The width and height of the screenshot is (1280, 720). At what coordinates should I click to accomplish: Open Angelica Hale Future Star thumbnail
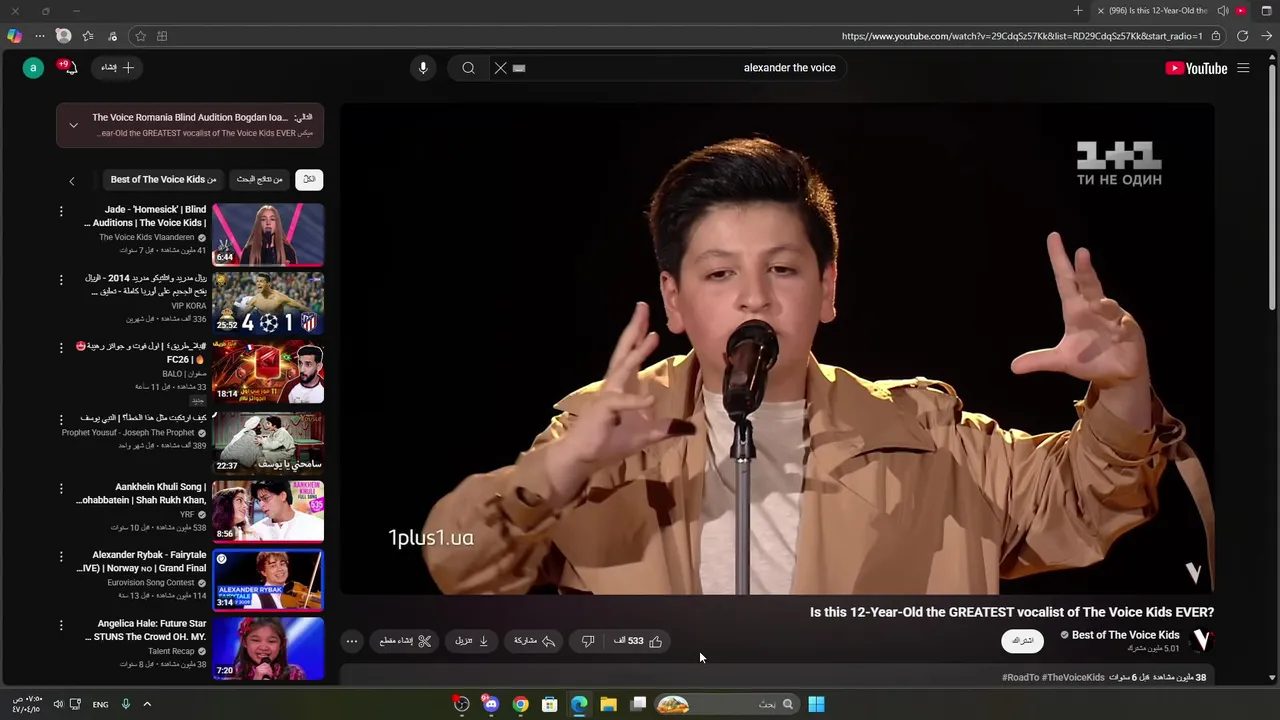point(268,648)
